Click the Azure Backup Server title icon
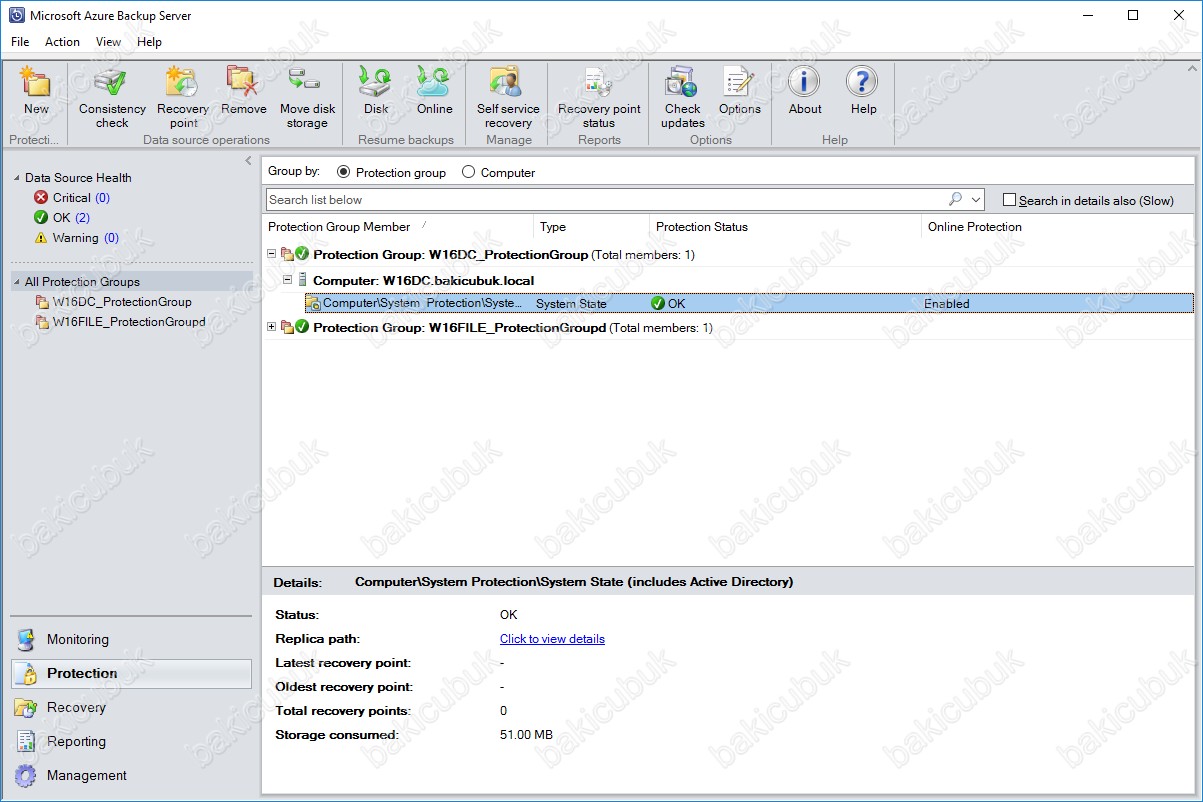1203x802 pixels. (x=17, y=15)
